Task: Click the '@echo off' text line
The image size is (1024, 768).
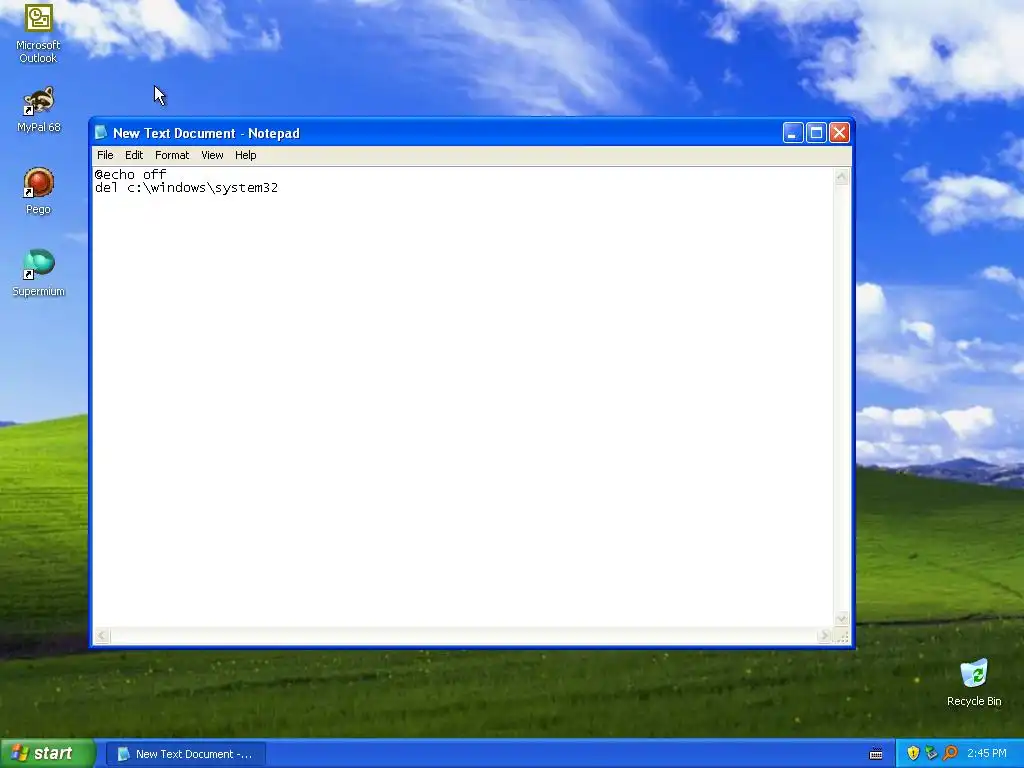Action: point(131,174)
